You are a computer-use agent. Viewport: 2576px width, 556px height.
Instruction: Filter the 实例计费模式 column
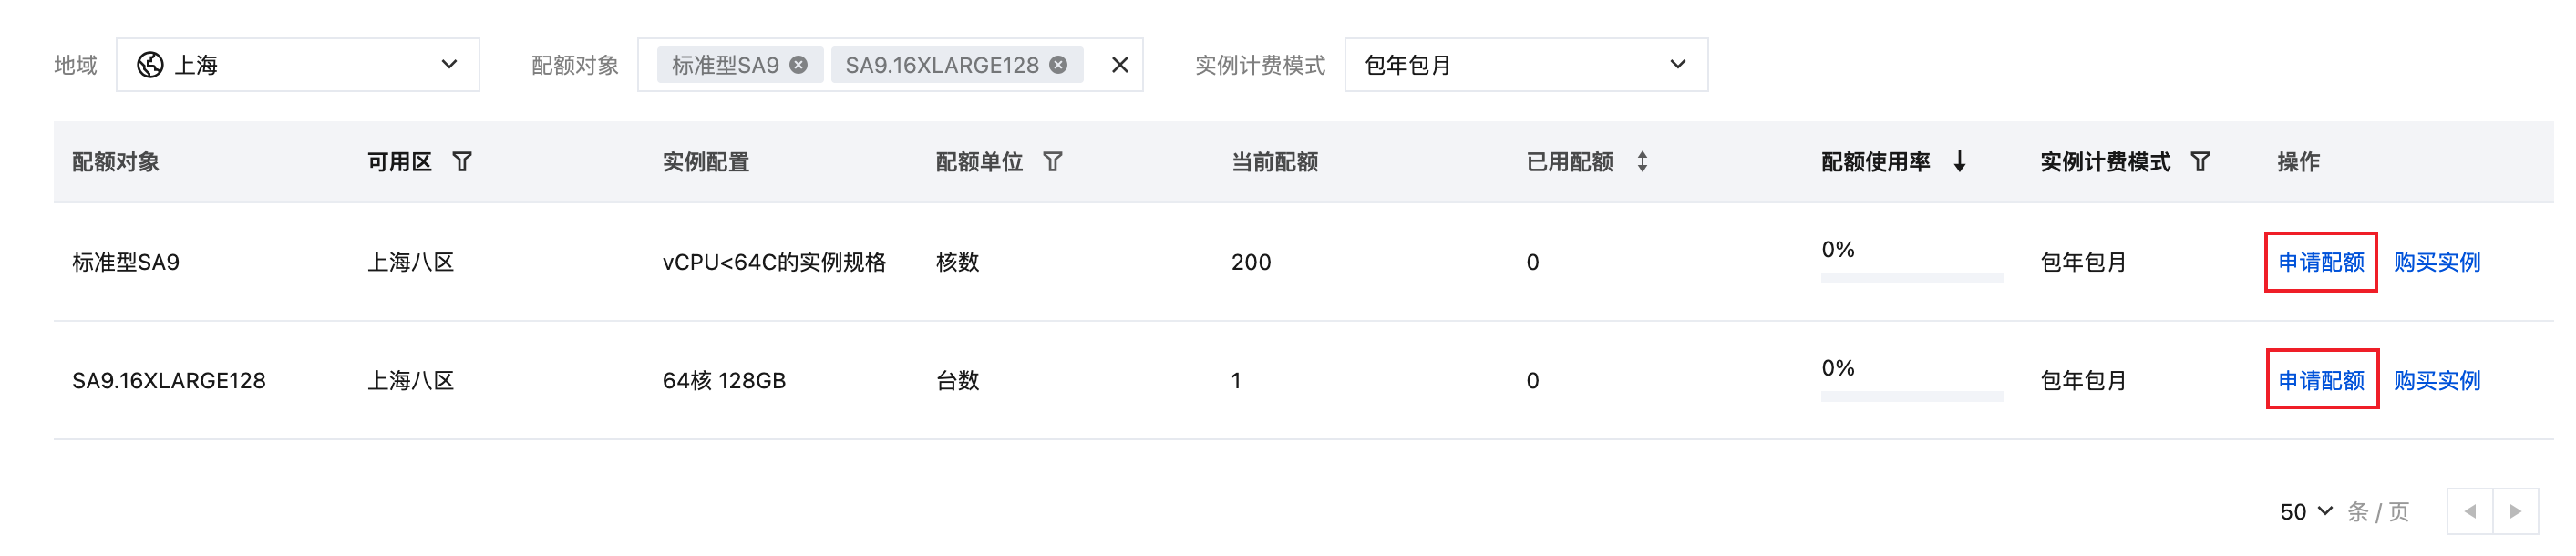[2200, 162]
